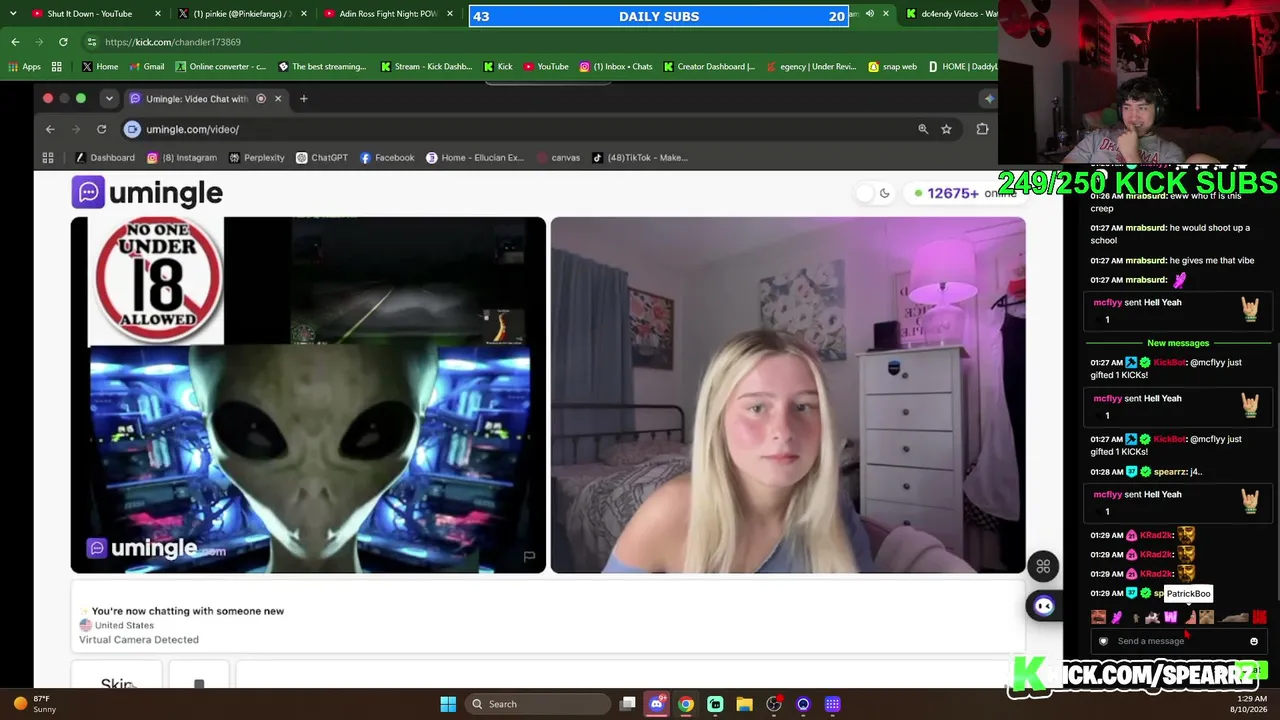
Task: Open emoji picker in Kick chat box
Action: coord(1254,641)
